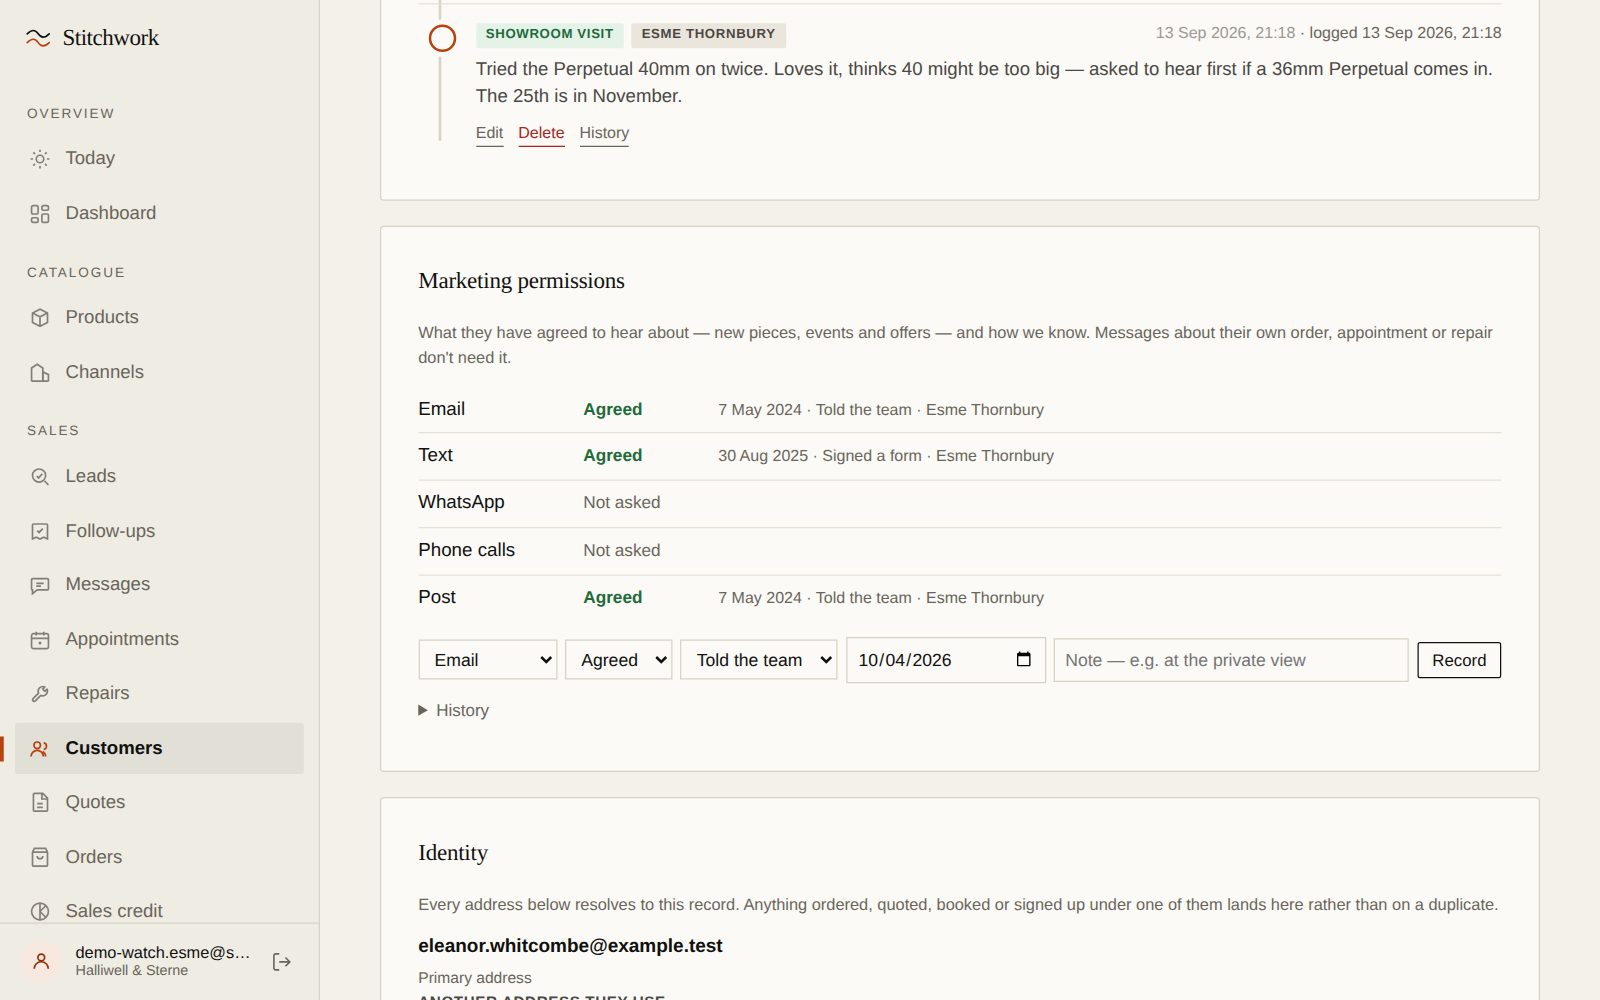The image size is (1600, 1000).
Task: Open the date picker calendar icon
Action: click(x=1023, y=659)
